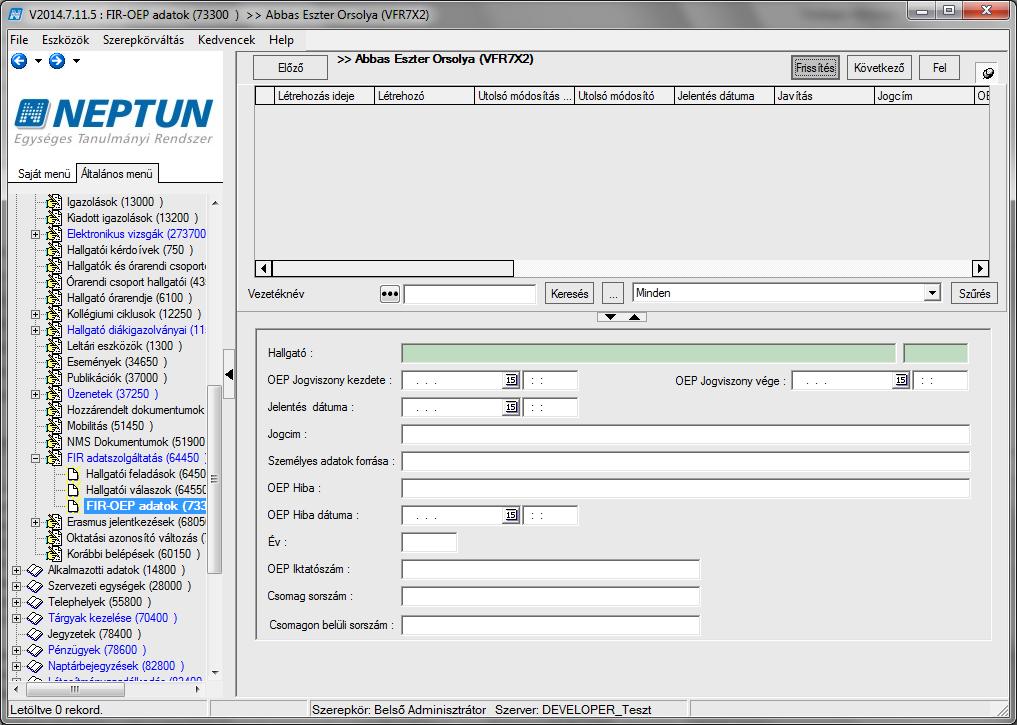The width and height of the screenshot is (1017, 725).
Task: Click the Jegyzetek (78400) folder icon
Action: click(x=35, y=634)
